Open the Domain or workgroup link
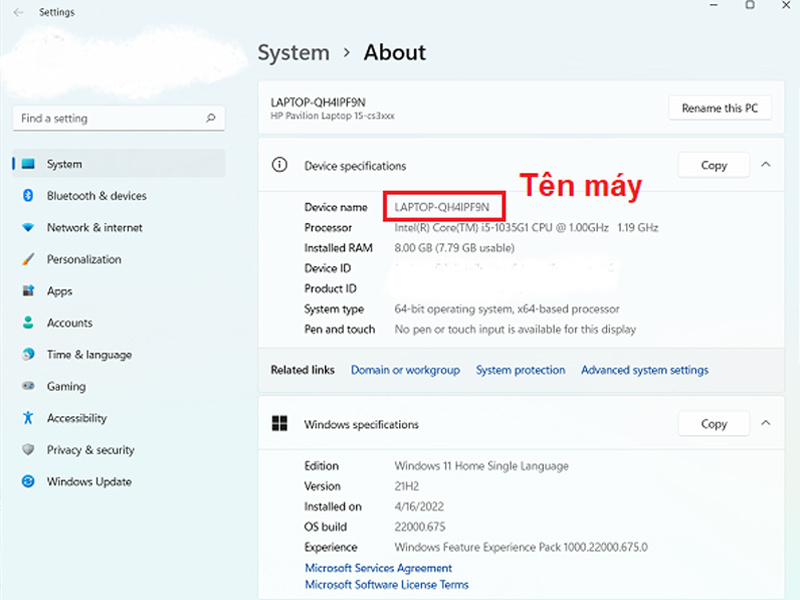 (405, 370)
